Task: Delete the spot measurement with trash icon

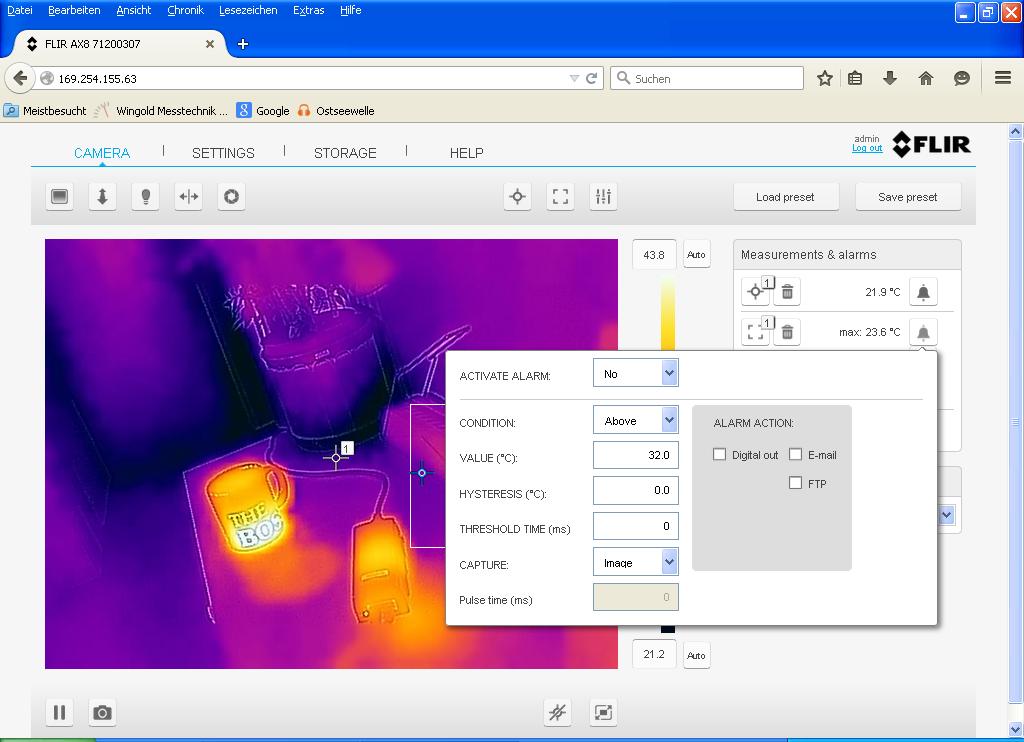Action: pyautogui.click(x=787, y=292)
